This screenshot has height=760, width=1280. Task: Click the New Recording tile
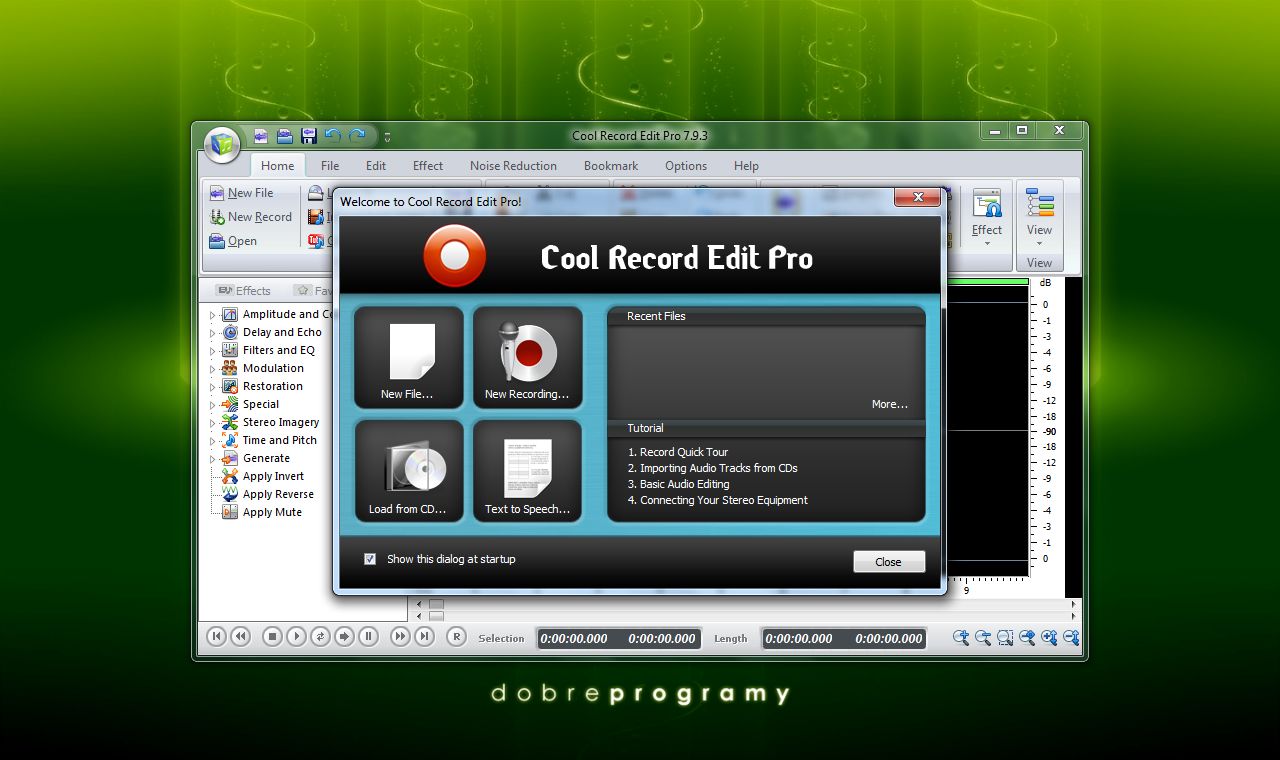527,357
